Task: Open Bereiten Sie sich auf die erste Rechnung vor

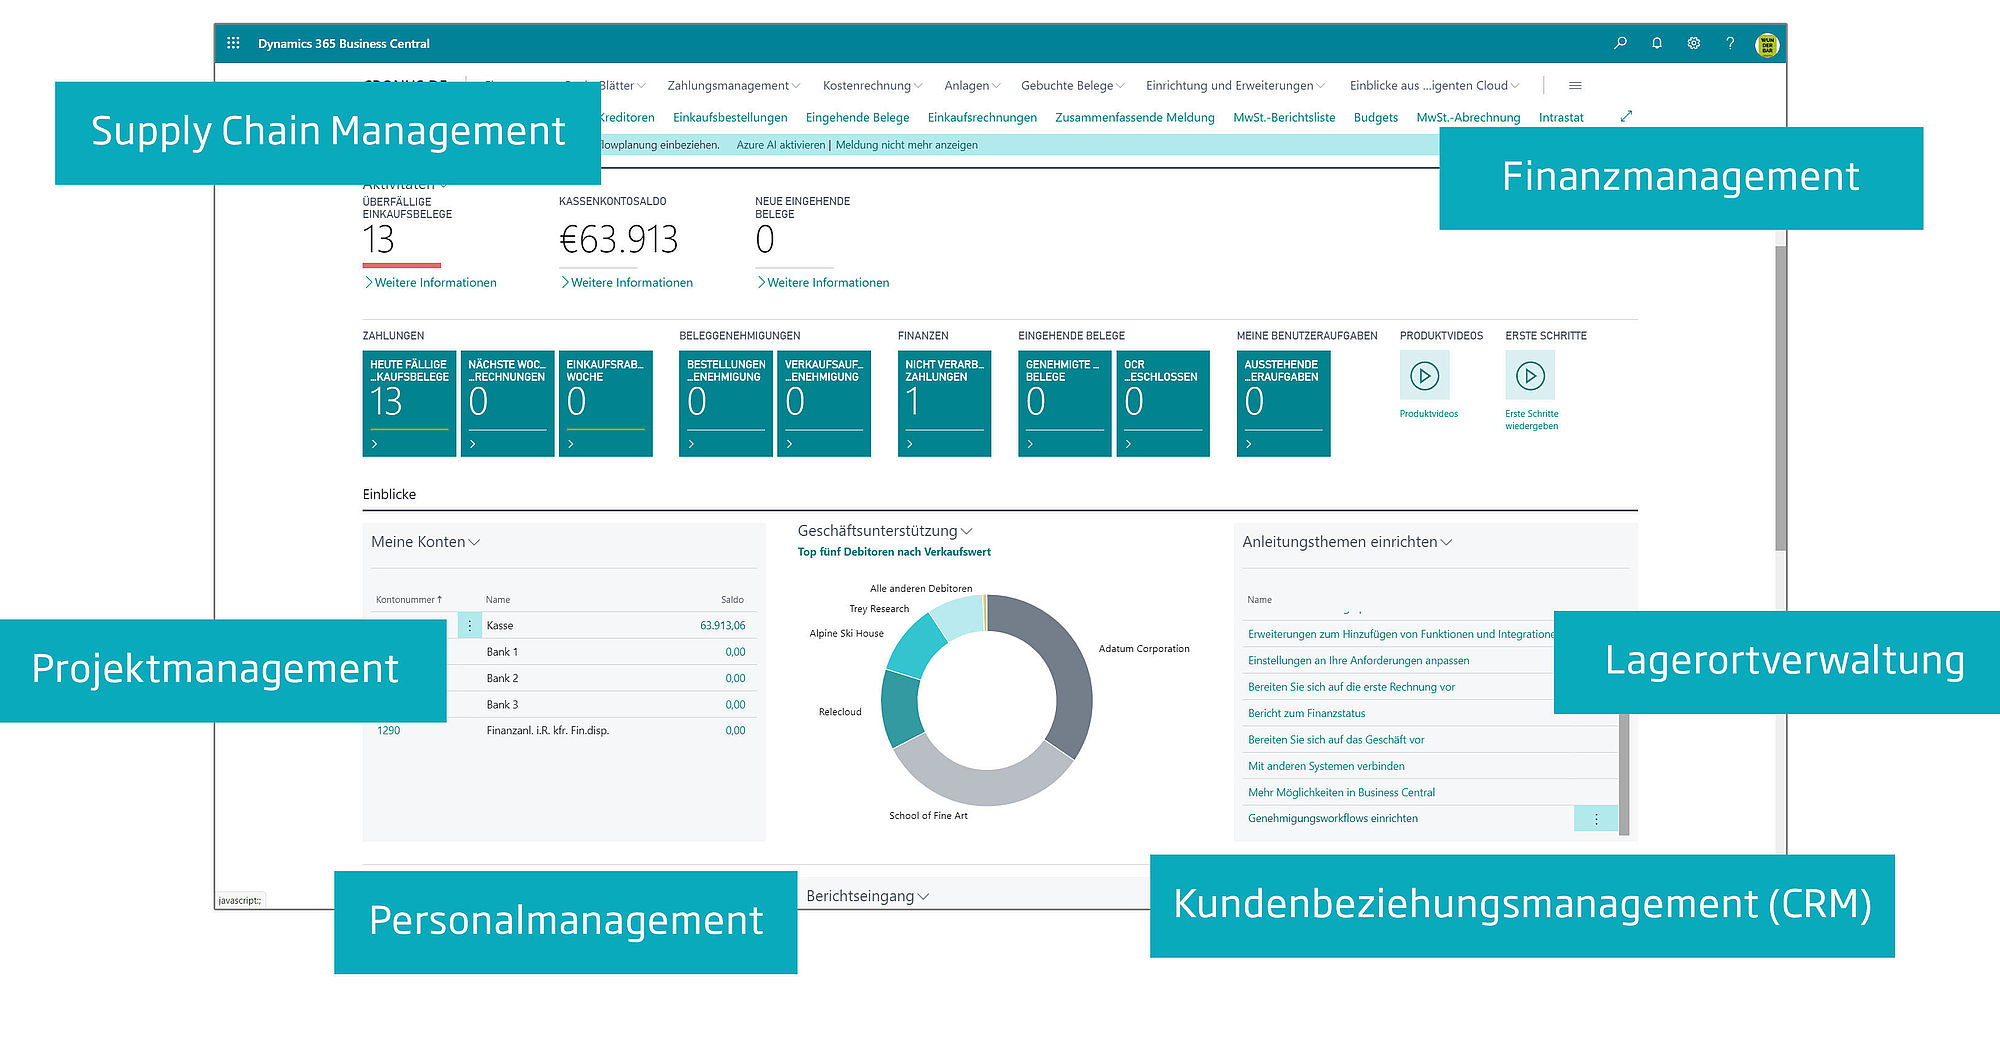Action: pos(1351,687)
